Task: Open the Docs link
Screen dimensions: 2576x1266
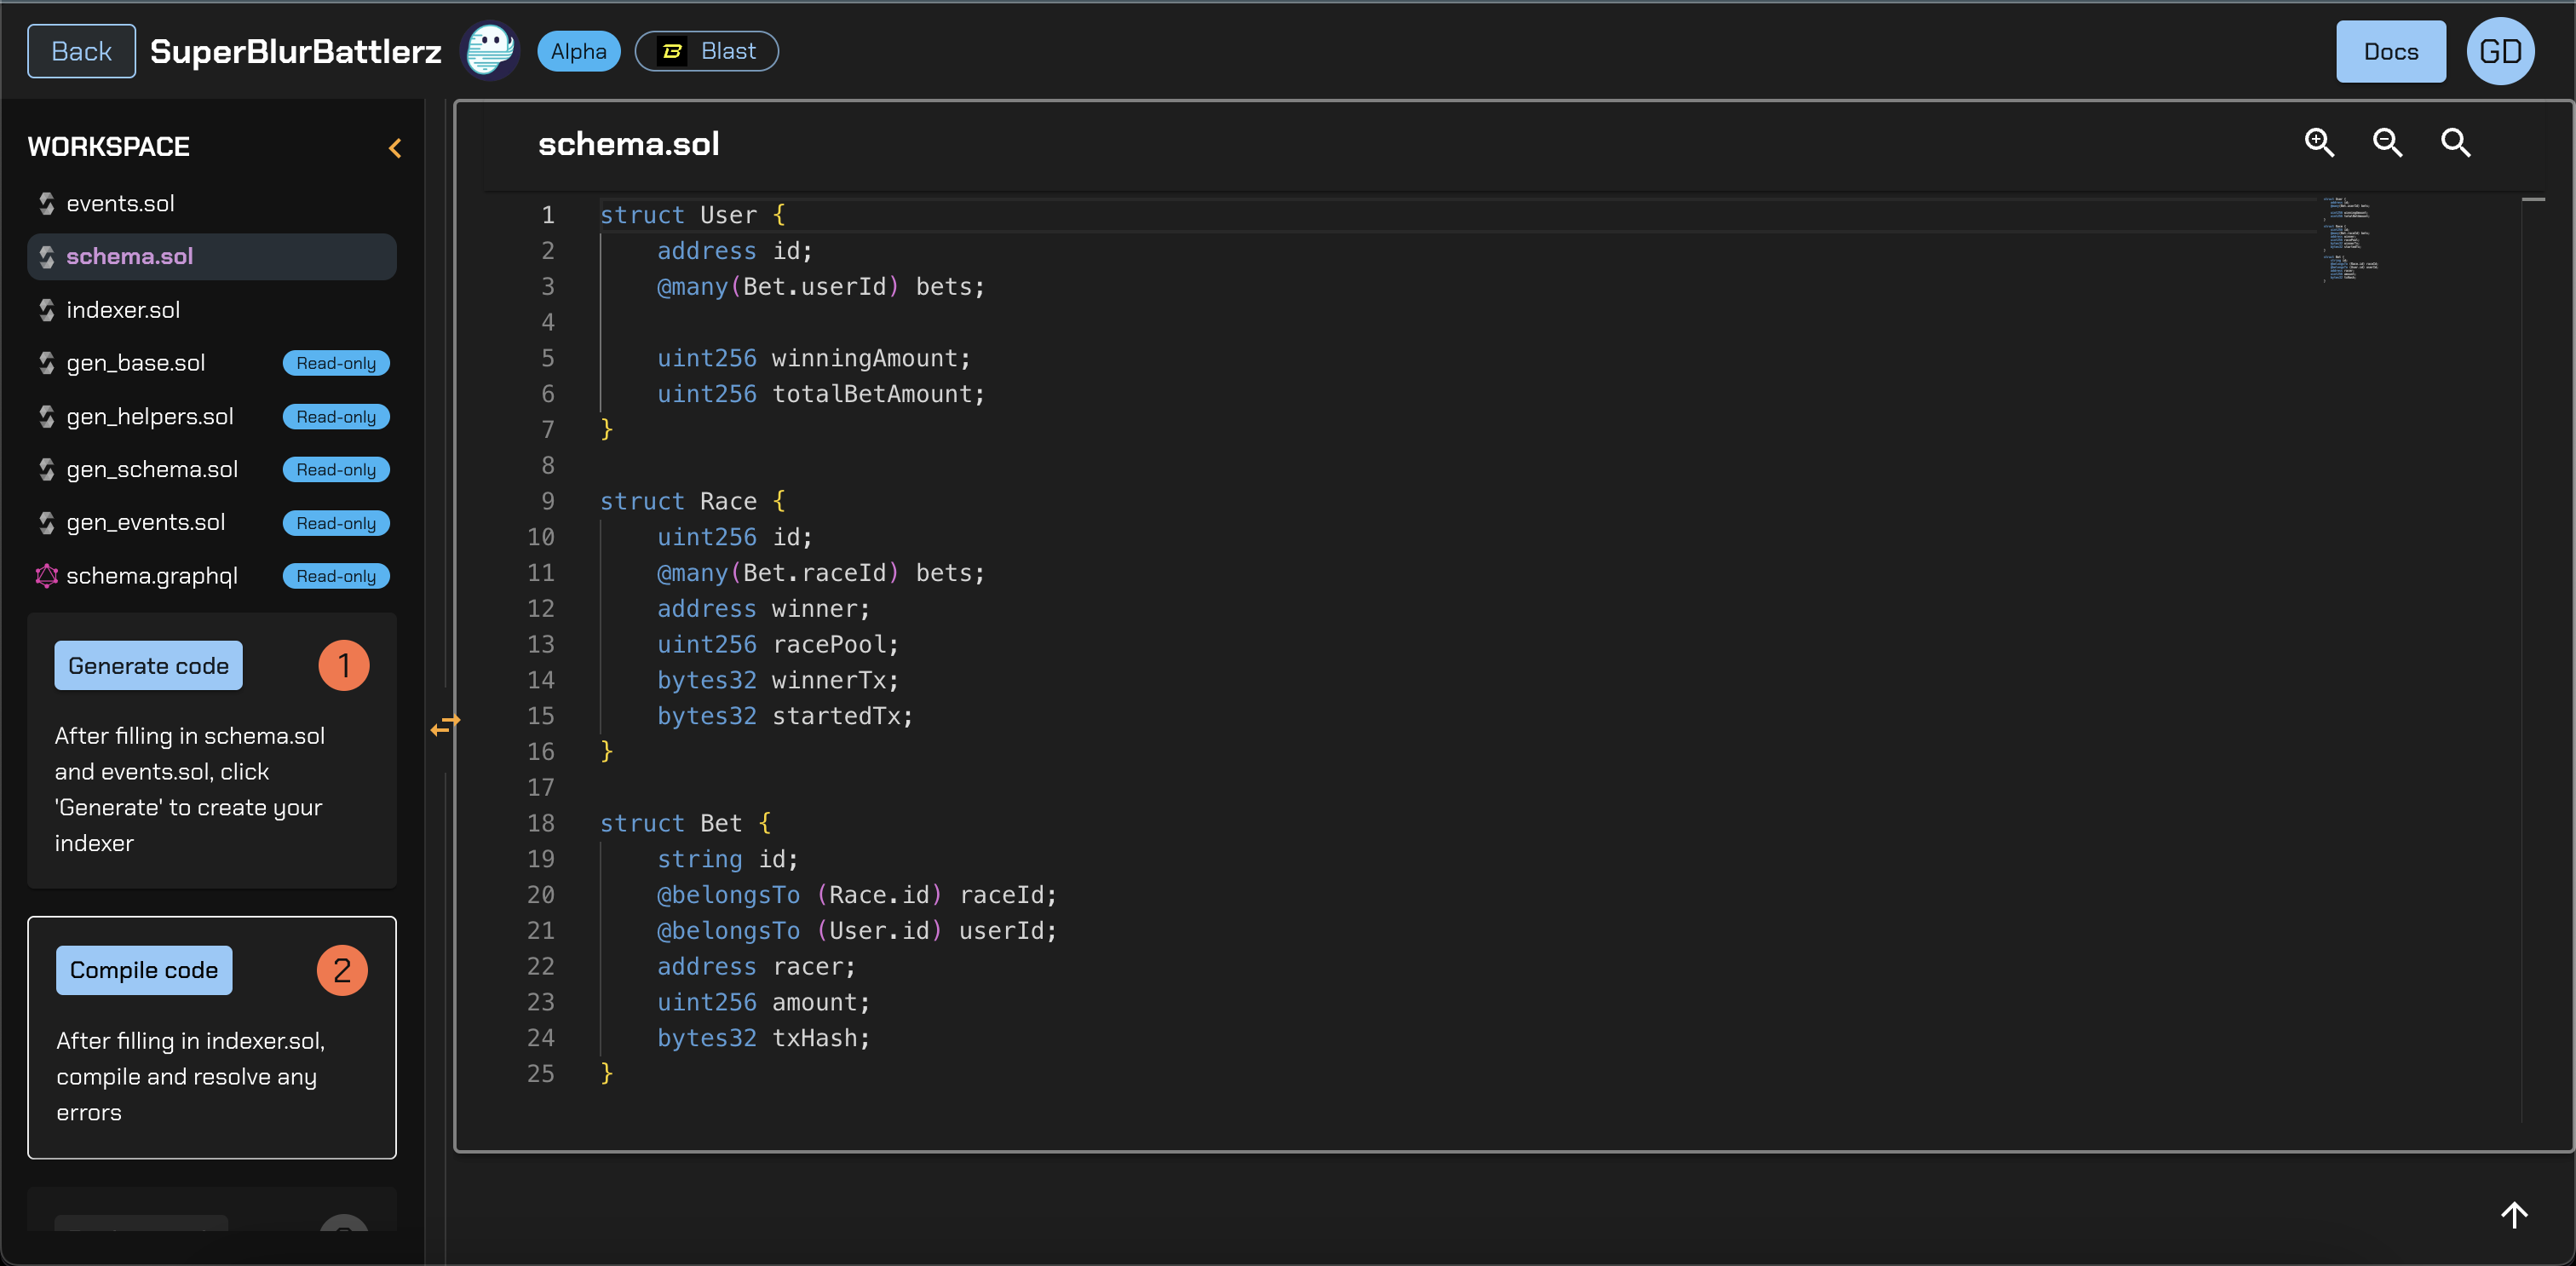Action: [x=2390, y=51]
